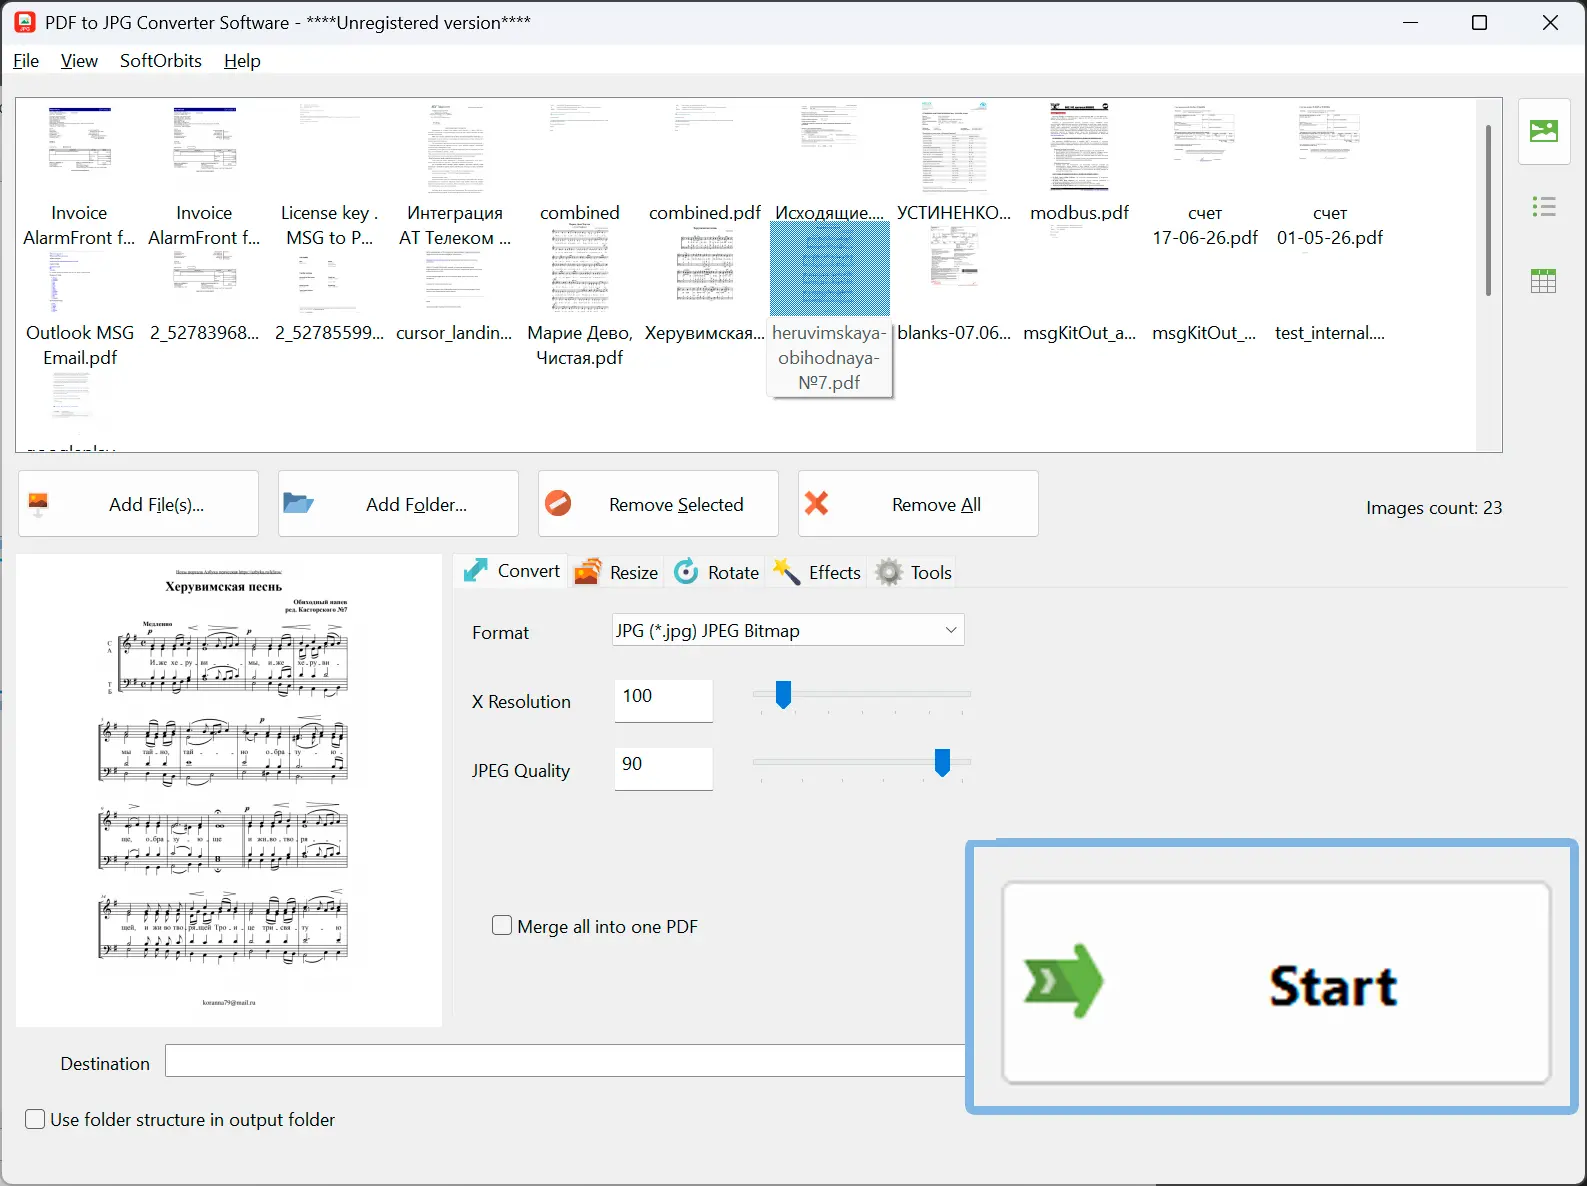This screenshot has height=1186, width=1587.
Task: Select the Исходящие... file thumbnail
Action: pyautogui.click(x=830, y=162)
